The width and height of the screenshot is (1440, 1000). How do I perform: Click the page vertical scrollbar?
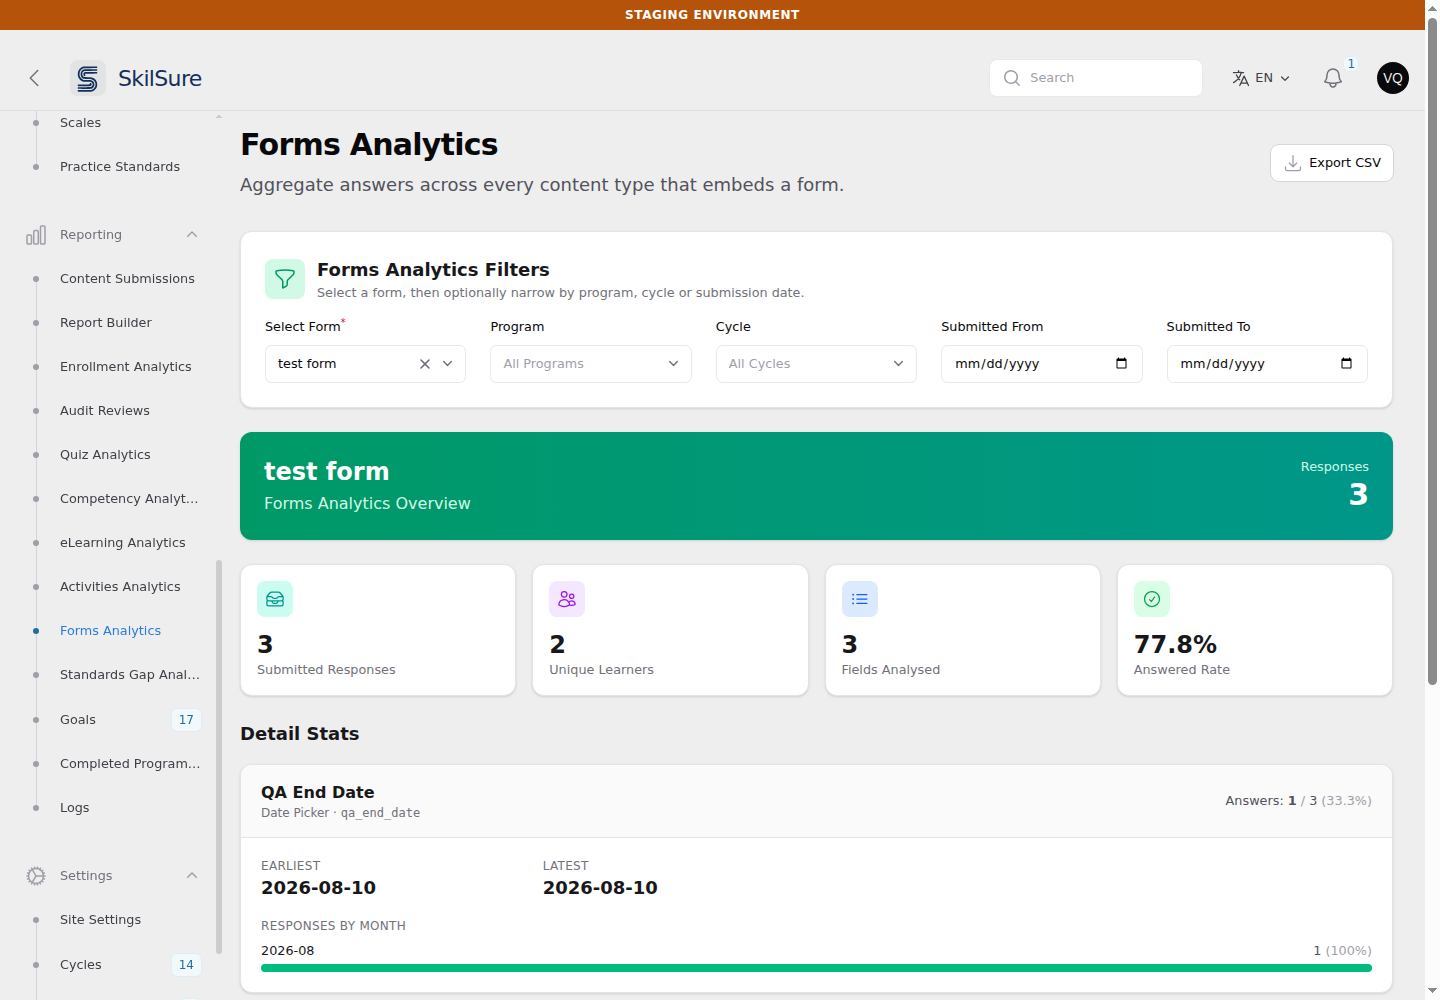[1432, 350]
